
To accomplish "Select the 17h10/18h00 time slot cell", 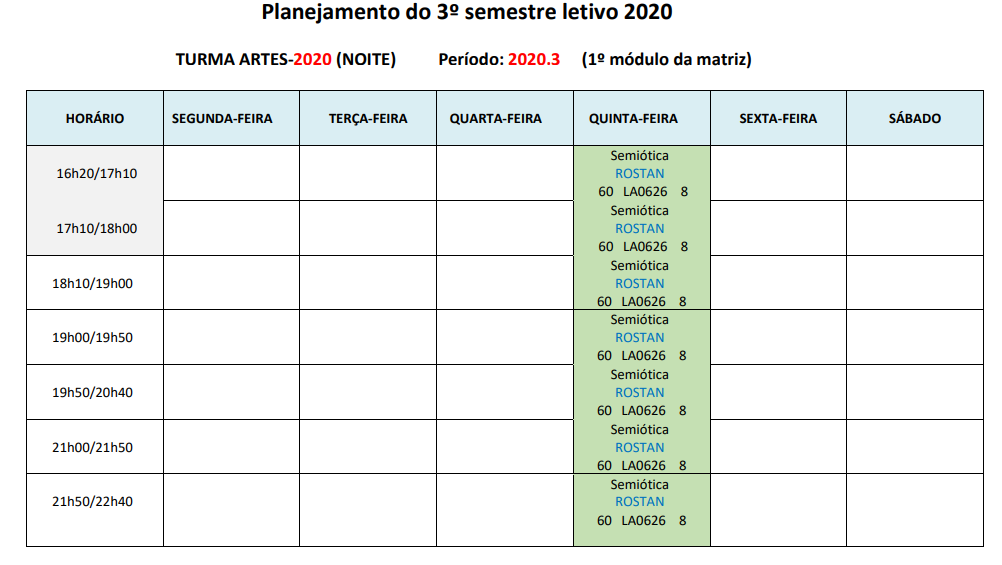I will [x=96, y=229].
